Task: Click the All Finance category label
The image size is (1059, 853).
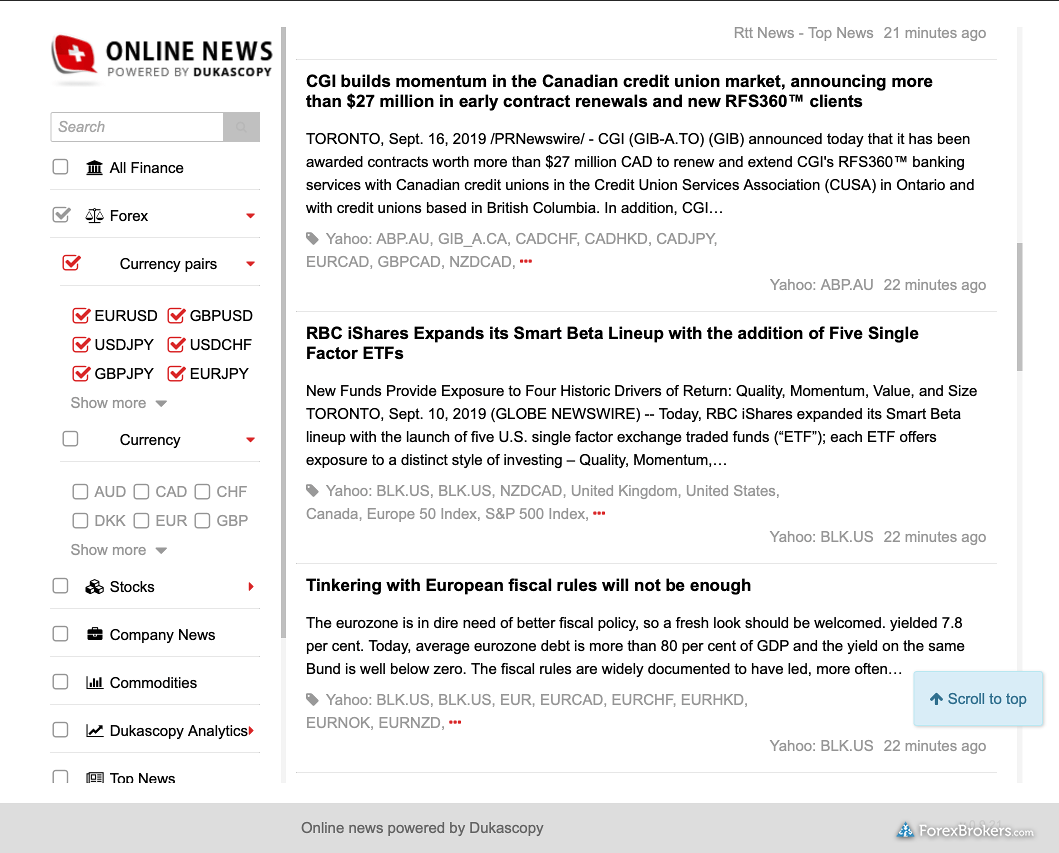Action: 147,167
